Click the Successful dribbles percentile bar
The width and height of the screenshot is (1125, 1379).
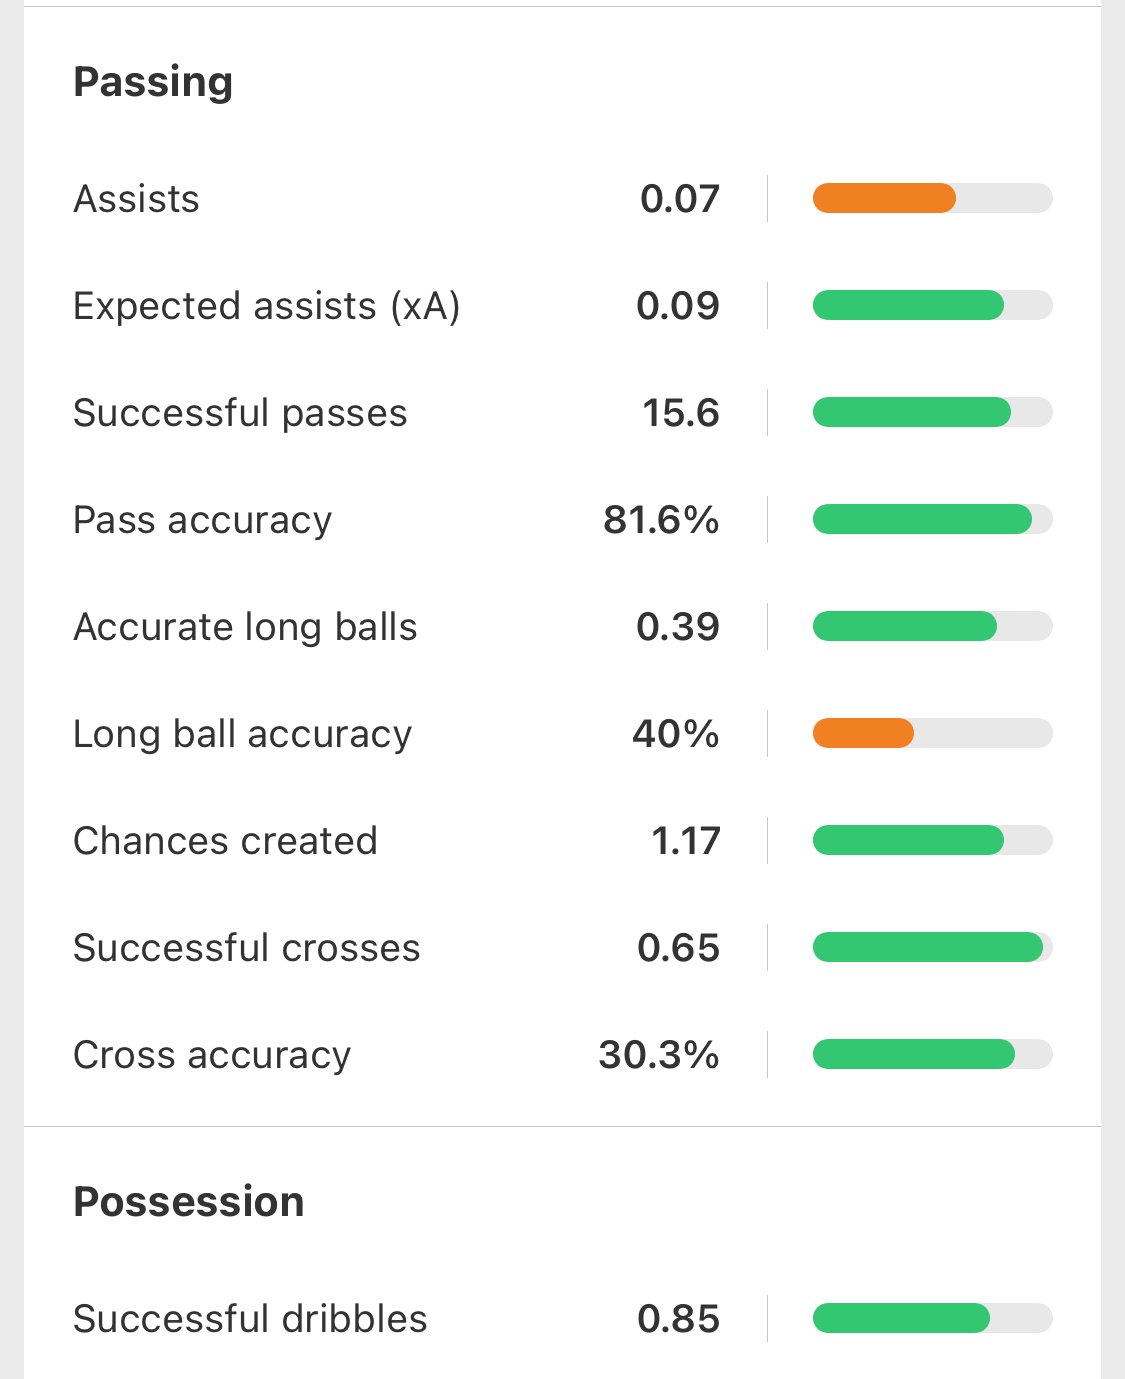(x=932, y=1318)
